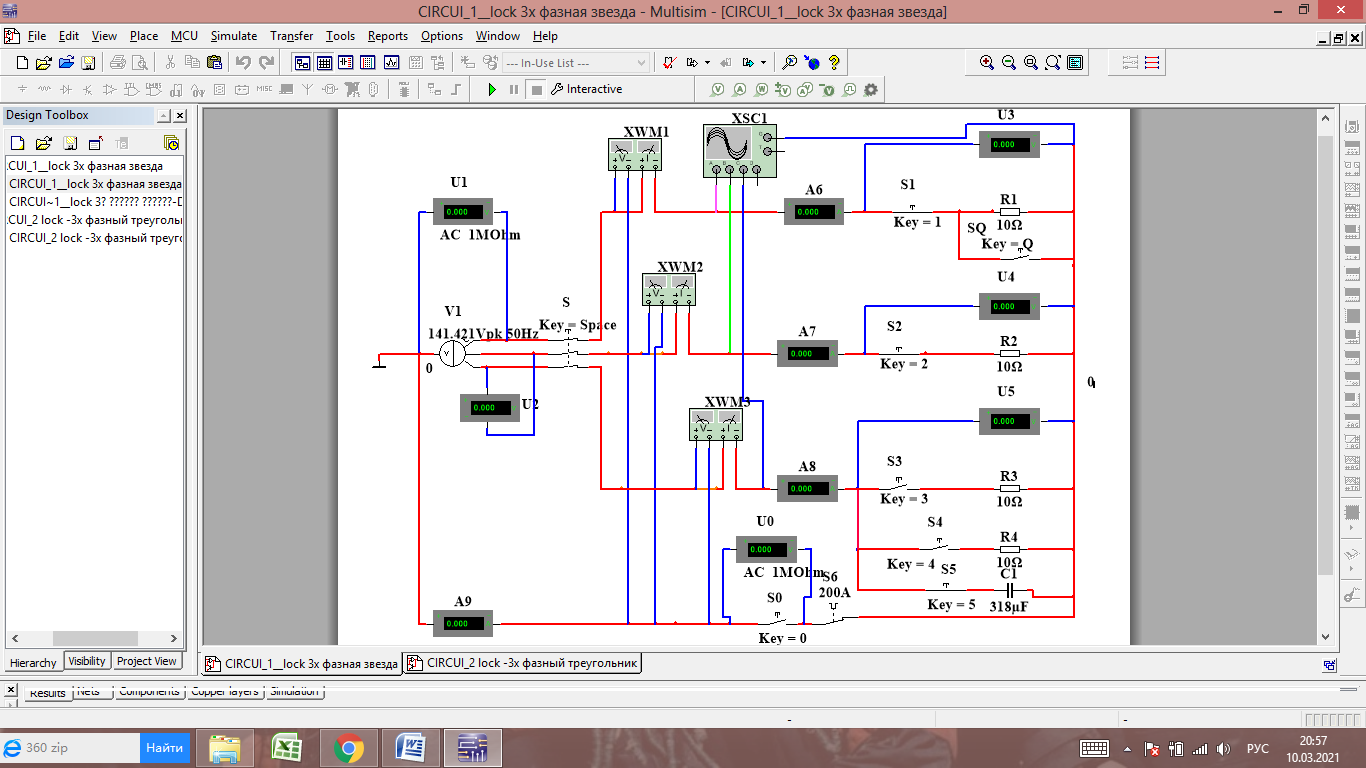The height and width of the screenshot is (768, 1366).
Task: Open the yellow question mark Help icon
Action: (x=834, y=62)
